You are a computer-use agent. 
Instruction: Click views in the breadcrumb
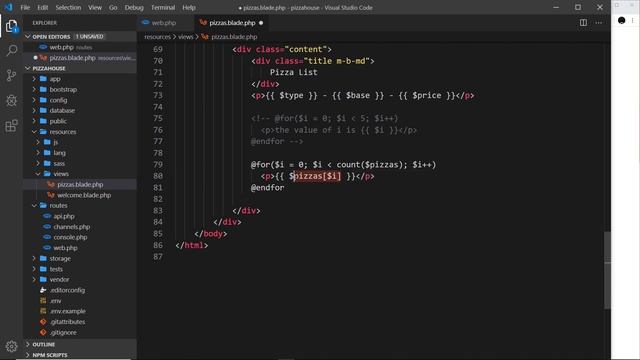185,37
